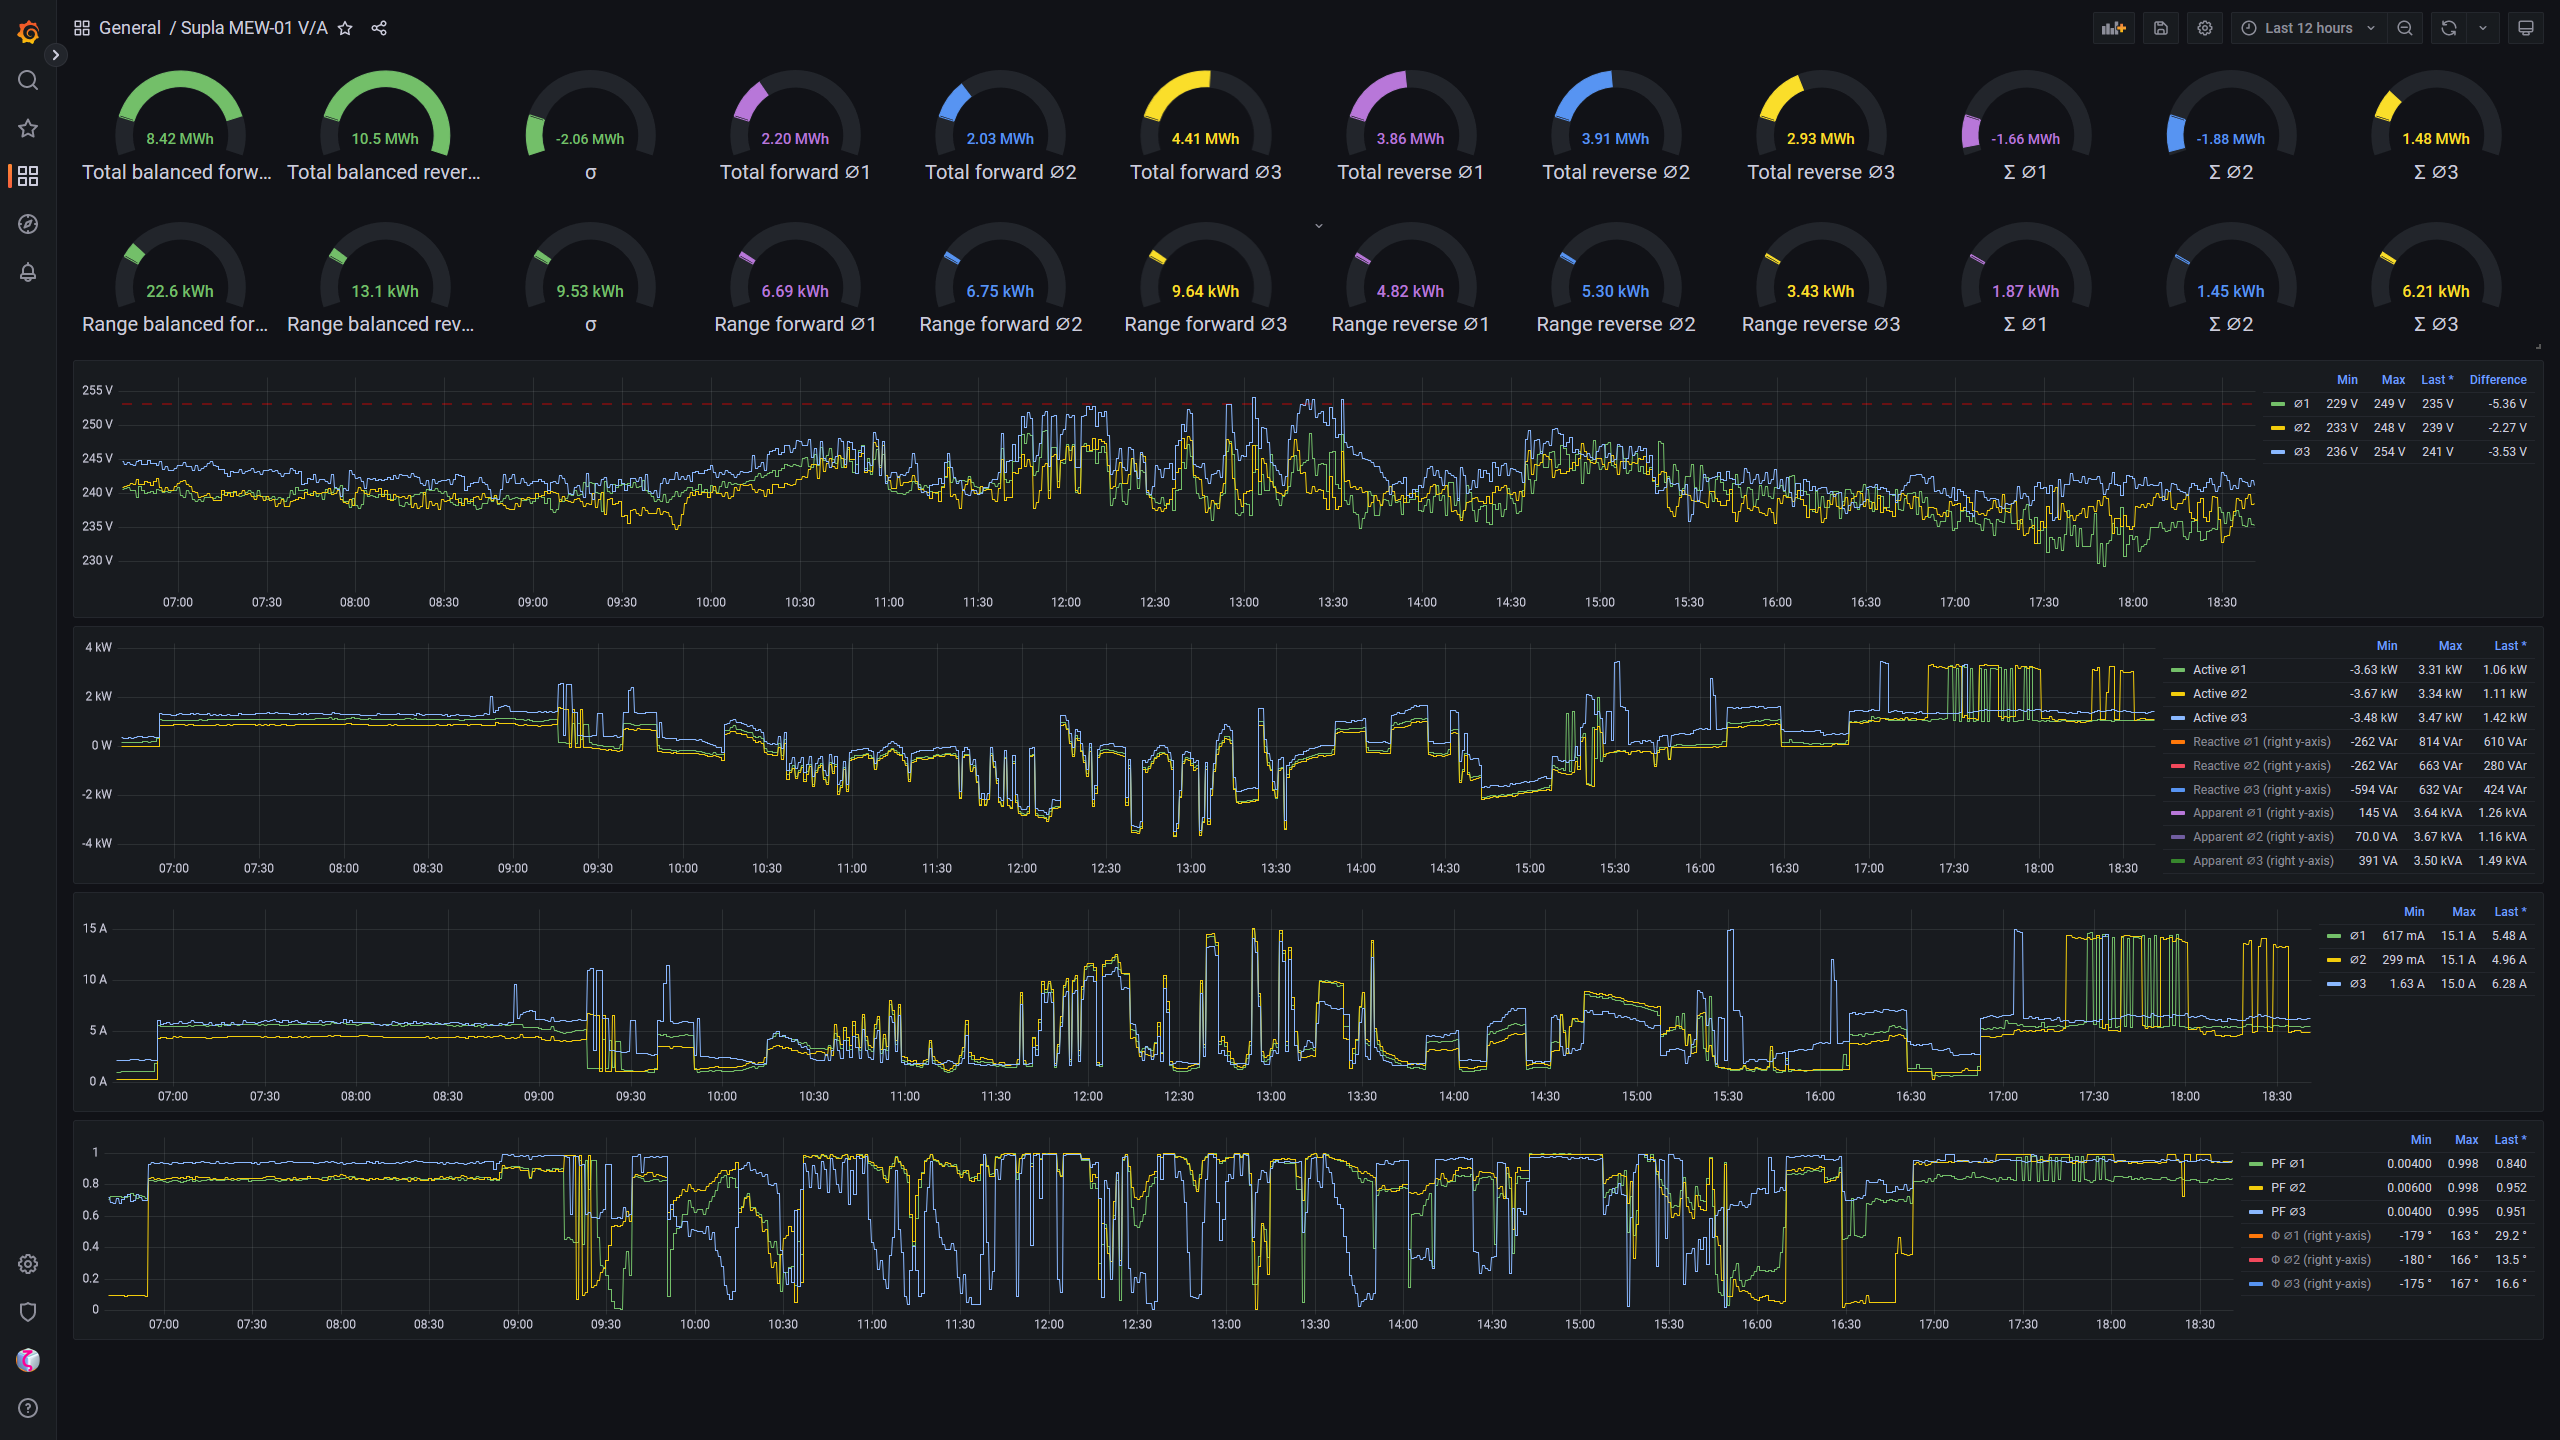
Task: Click the Grafana logo home icon
Action: (28, 32)
